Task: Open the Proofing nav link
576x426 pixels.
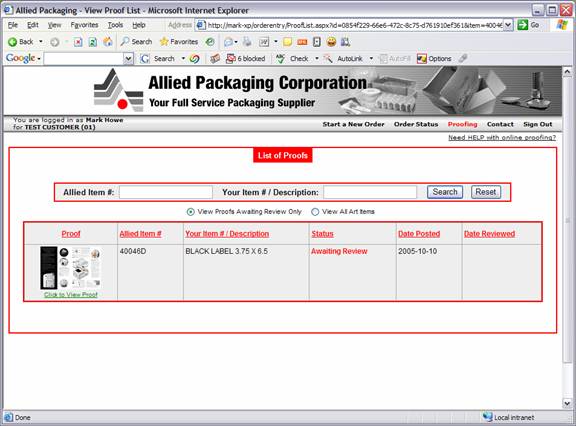Action: tap(462, 124)
